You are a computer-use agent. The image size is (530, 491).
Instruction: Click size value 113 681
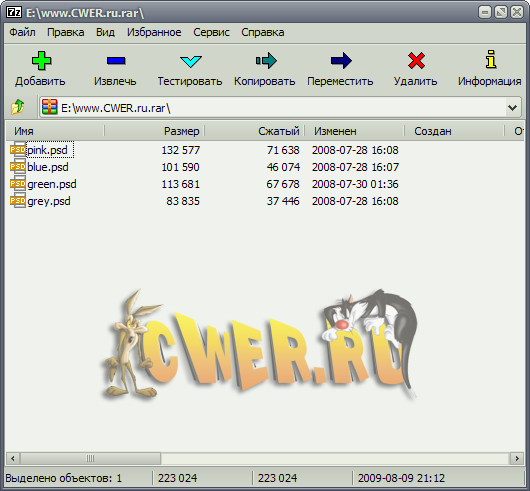[x=180, y=184]
